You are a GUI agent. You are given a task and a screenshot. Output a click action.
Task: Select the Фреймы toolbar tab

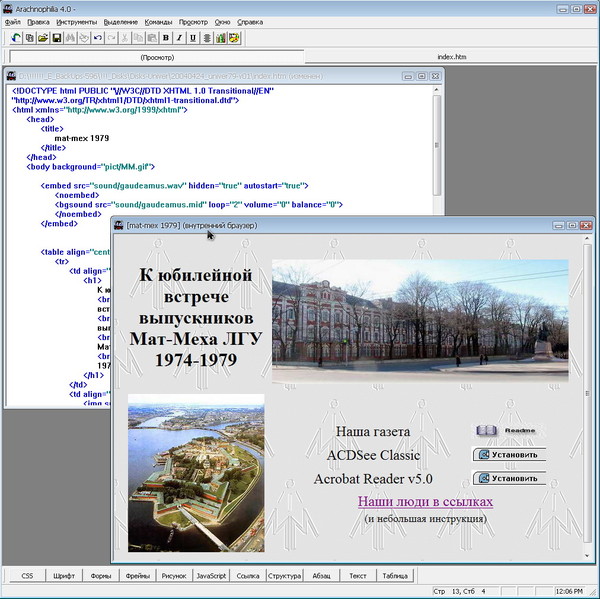click(137, 575)
